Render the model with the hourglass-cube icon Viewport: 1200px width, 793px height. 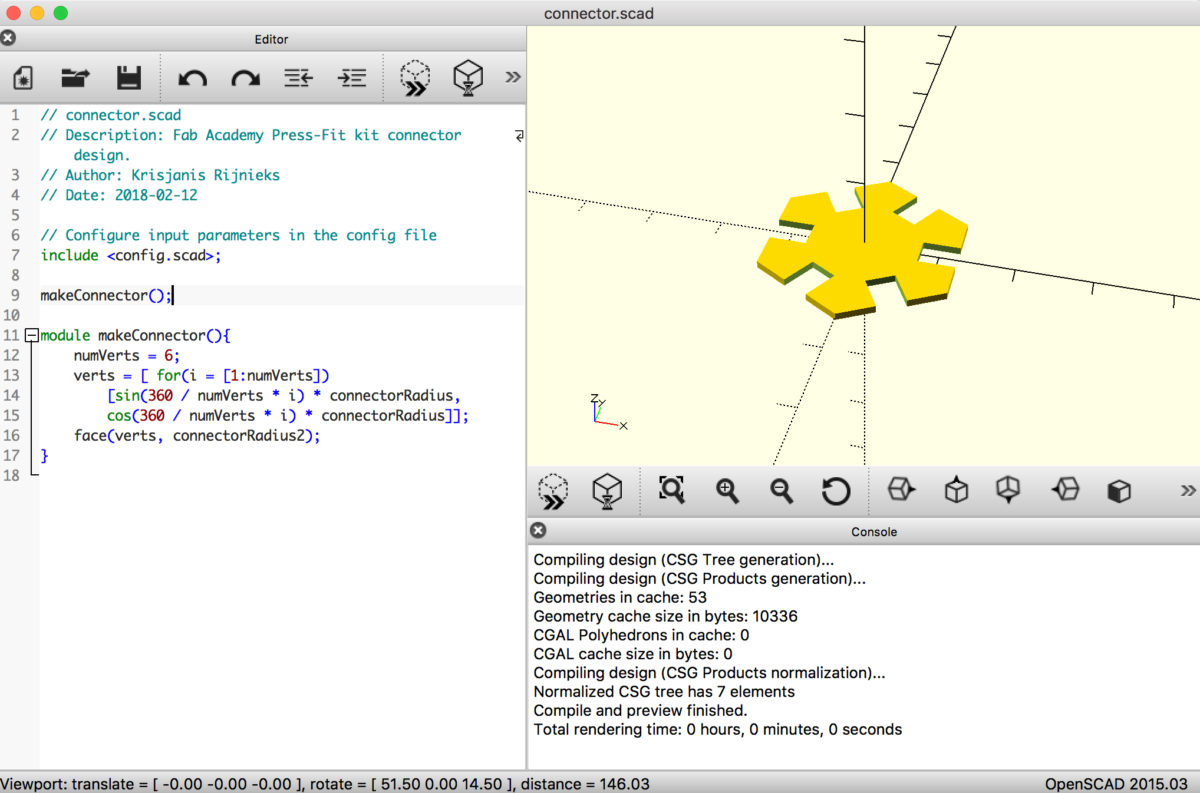click(467, 77)
